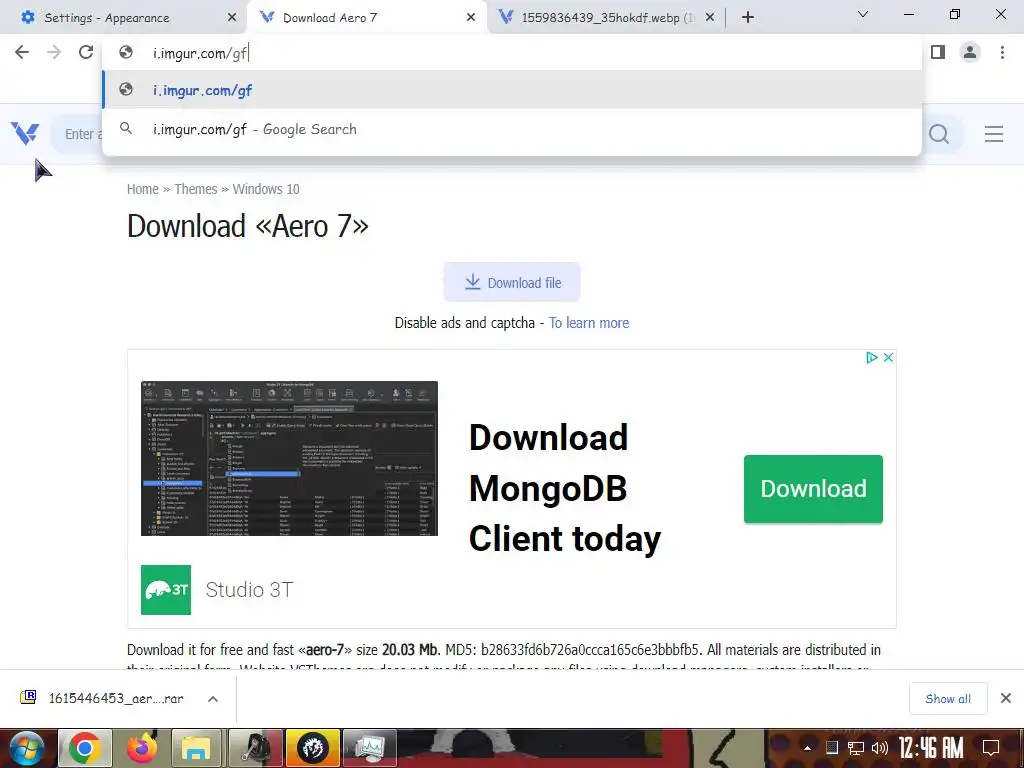Open the Windows Start button
Viewport: 1024px width, 768px height.
tap(25, 748)
